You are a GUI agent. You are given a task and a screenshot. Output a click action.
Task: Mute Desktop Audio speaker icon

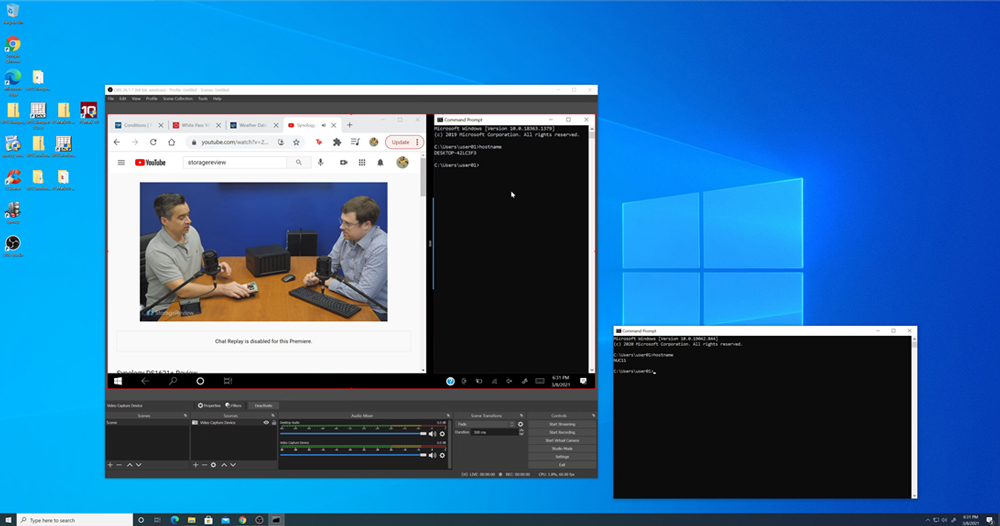click(x=432, y=434)
